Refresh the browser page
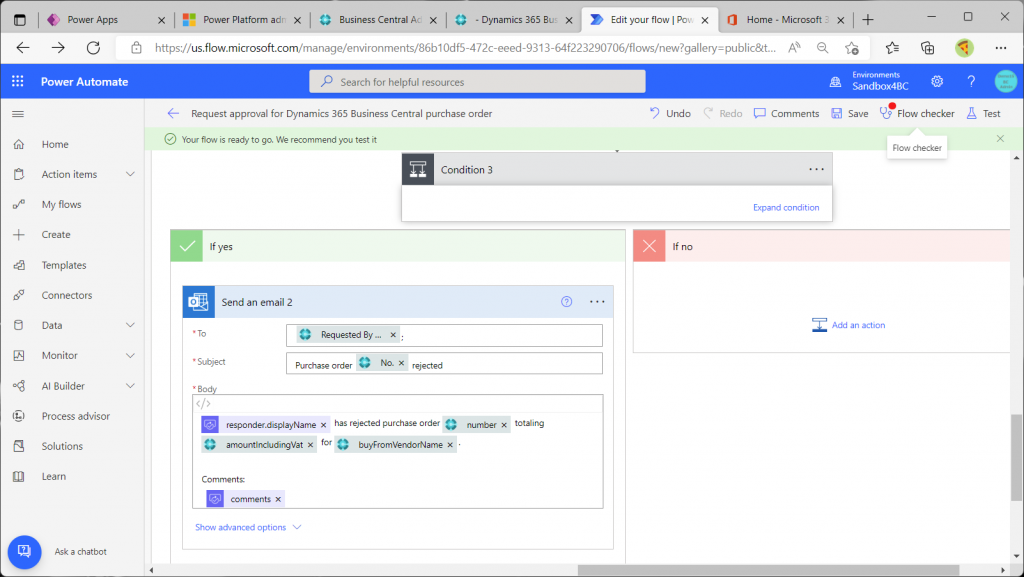 tap(93, 48)
